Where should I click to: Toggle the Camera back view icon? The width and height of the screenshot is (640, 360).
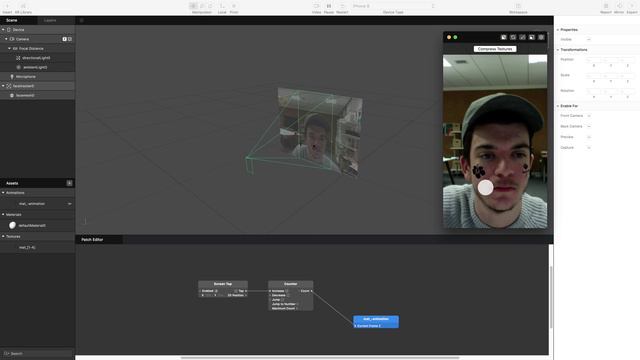tap(70, 39)
